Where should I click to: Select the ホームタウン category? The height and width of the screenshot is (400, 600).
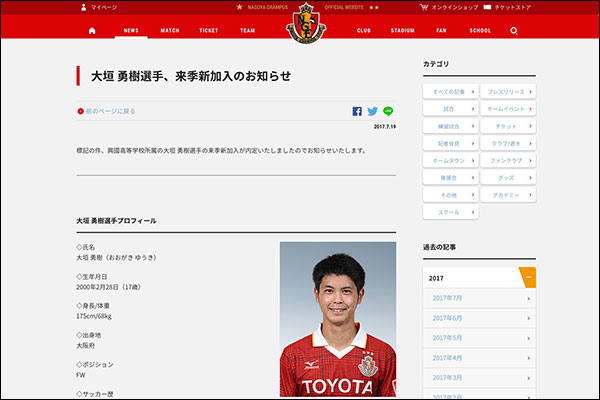(x=451, y=161)
